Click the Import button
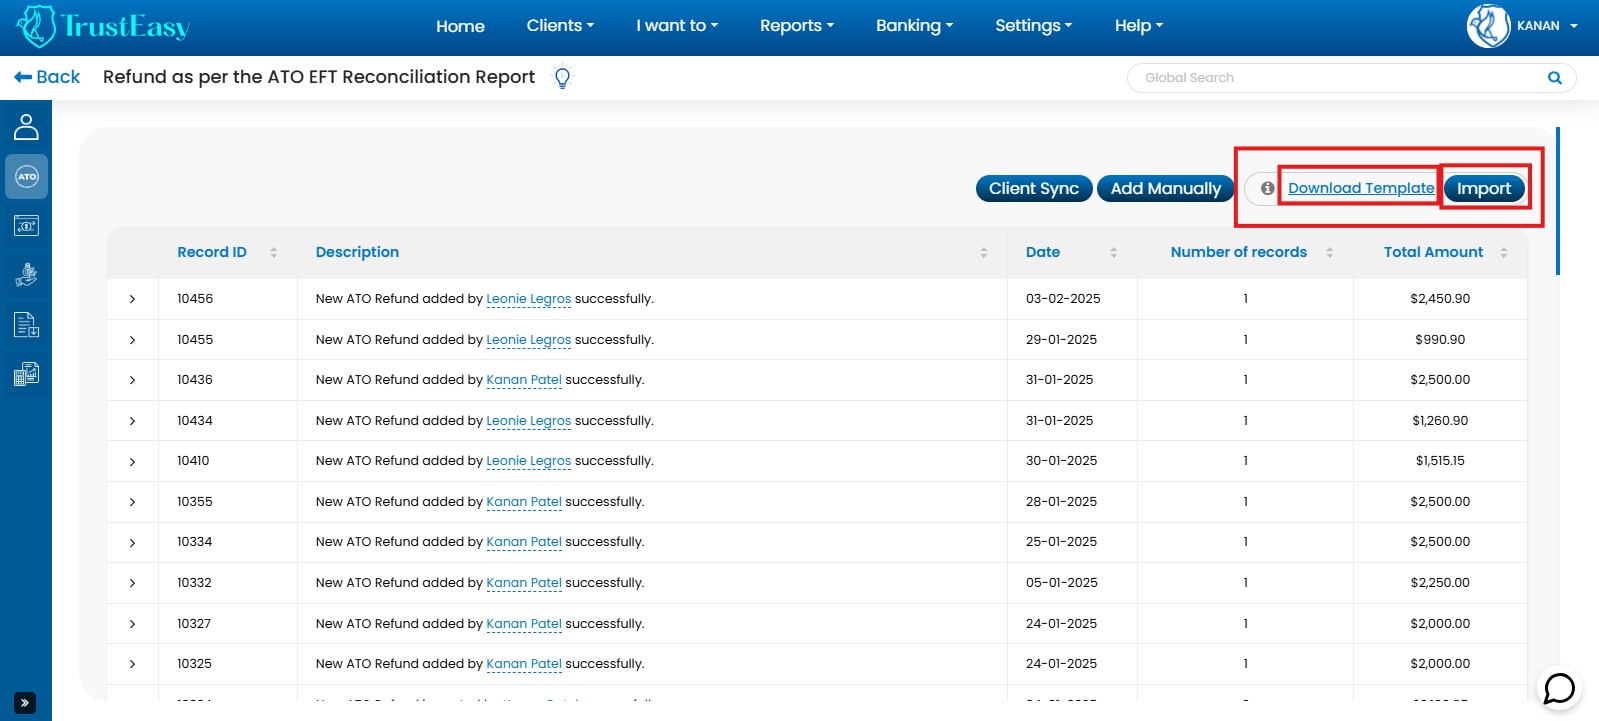 (1483, 188)
